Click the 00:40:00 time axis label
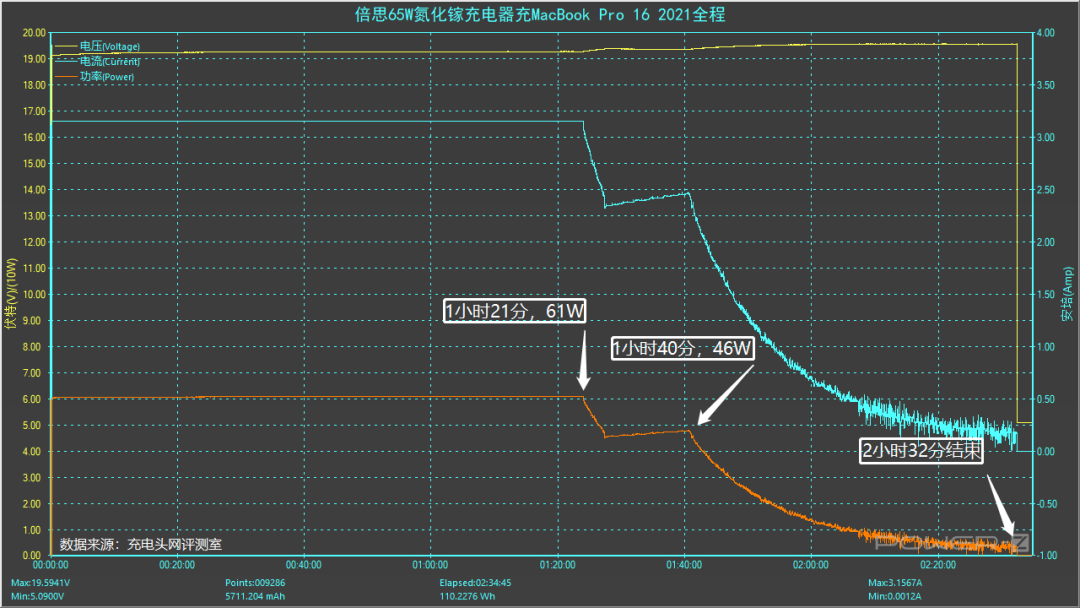 [x=304, y=565]
